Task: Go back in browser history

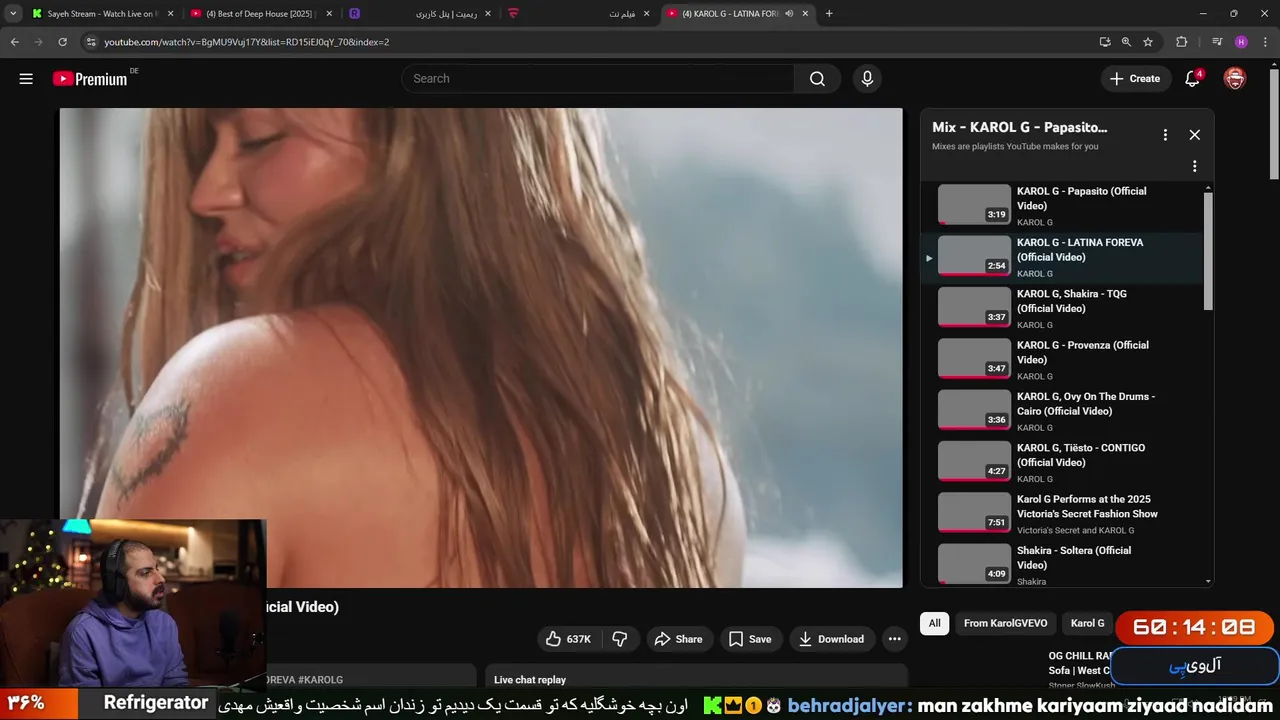Action: tap(15, 42)
